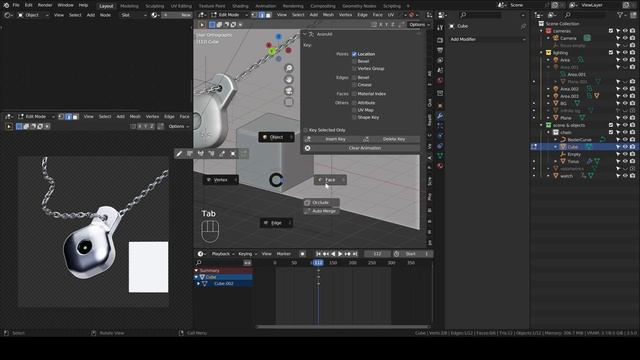Collapse the lighting collection in outliner
Screen dimensions: 640x360
click(x=541, y=53)
